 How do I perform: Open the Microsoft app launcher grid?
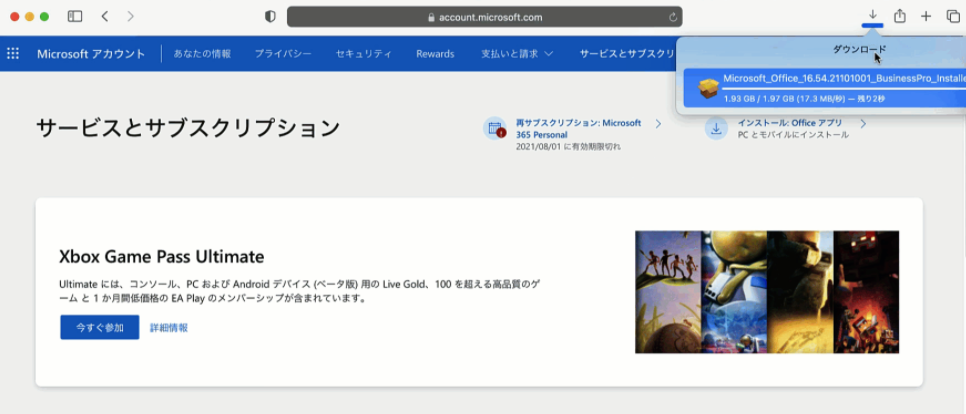coord(13,54)
